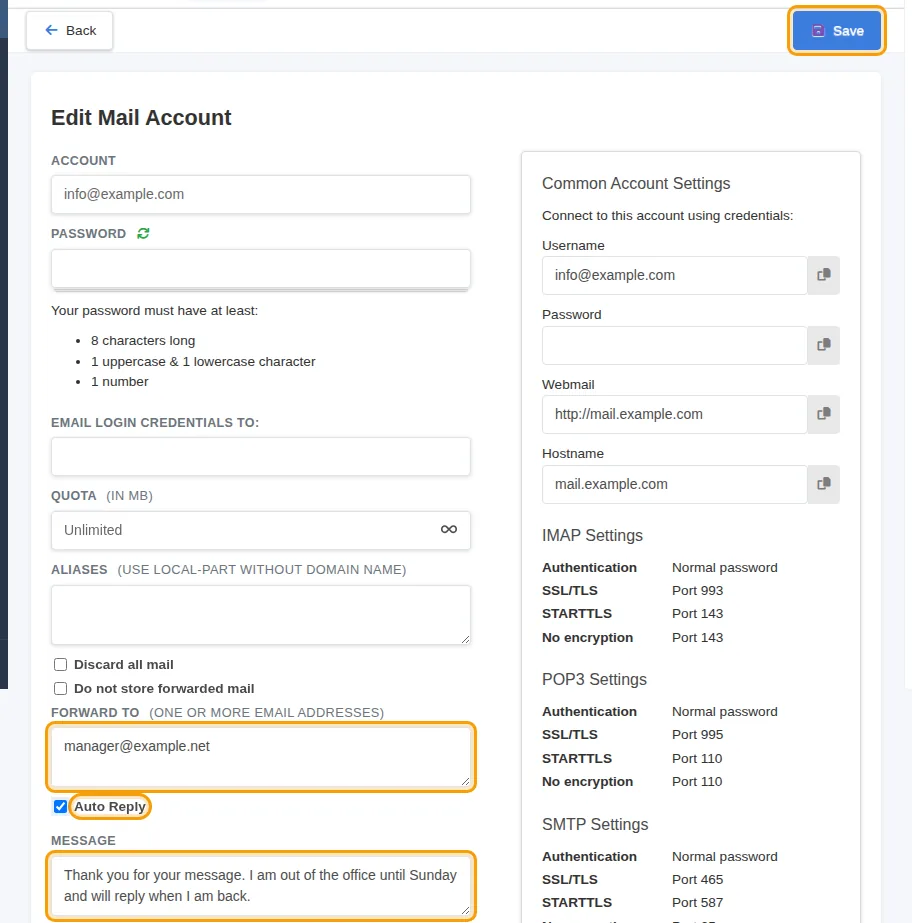This screenshot has width=912, height=923.
Task: Focus the Account email field
Action: pos(261,194)
